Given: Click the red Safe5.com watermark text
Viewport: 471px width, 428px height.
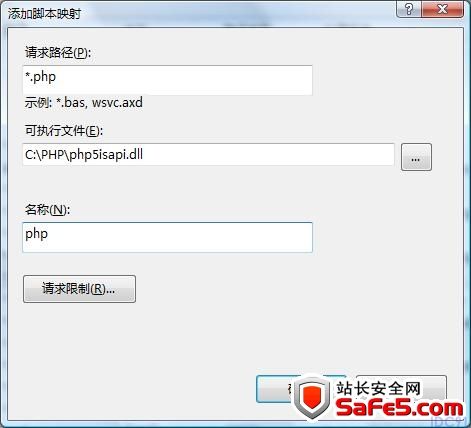Looking at the screenshot, I should 399,407.
